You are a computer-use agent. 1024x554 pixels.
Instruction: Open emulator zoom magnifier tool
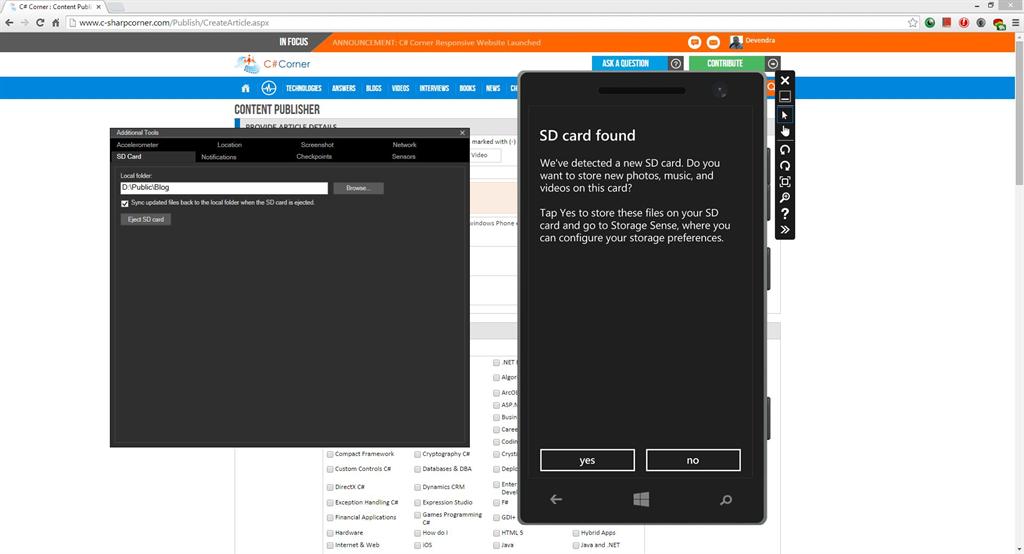click(x=785, y=197)
